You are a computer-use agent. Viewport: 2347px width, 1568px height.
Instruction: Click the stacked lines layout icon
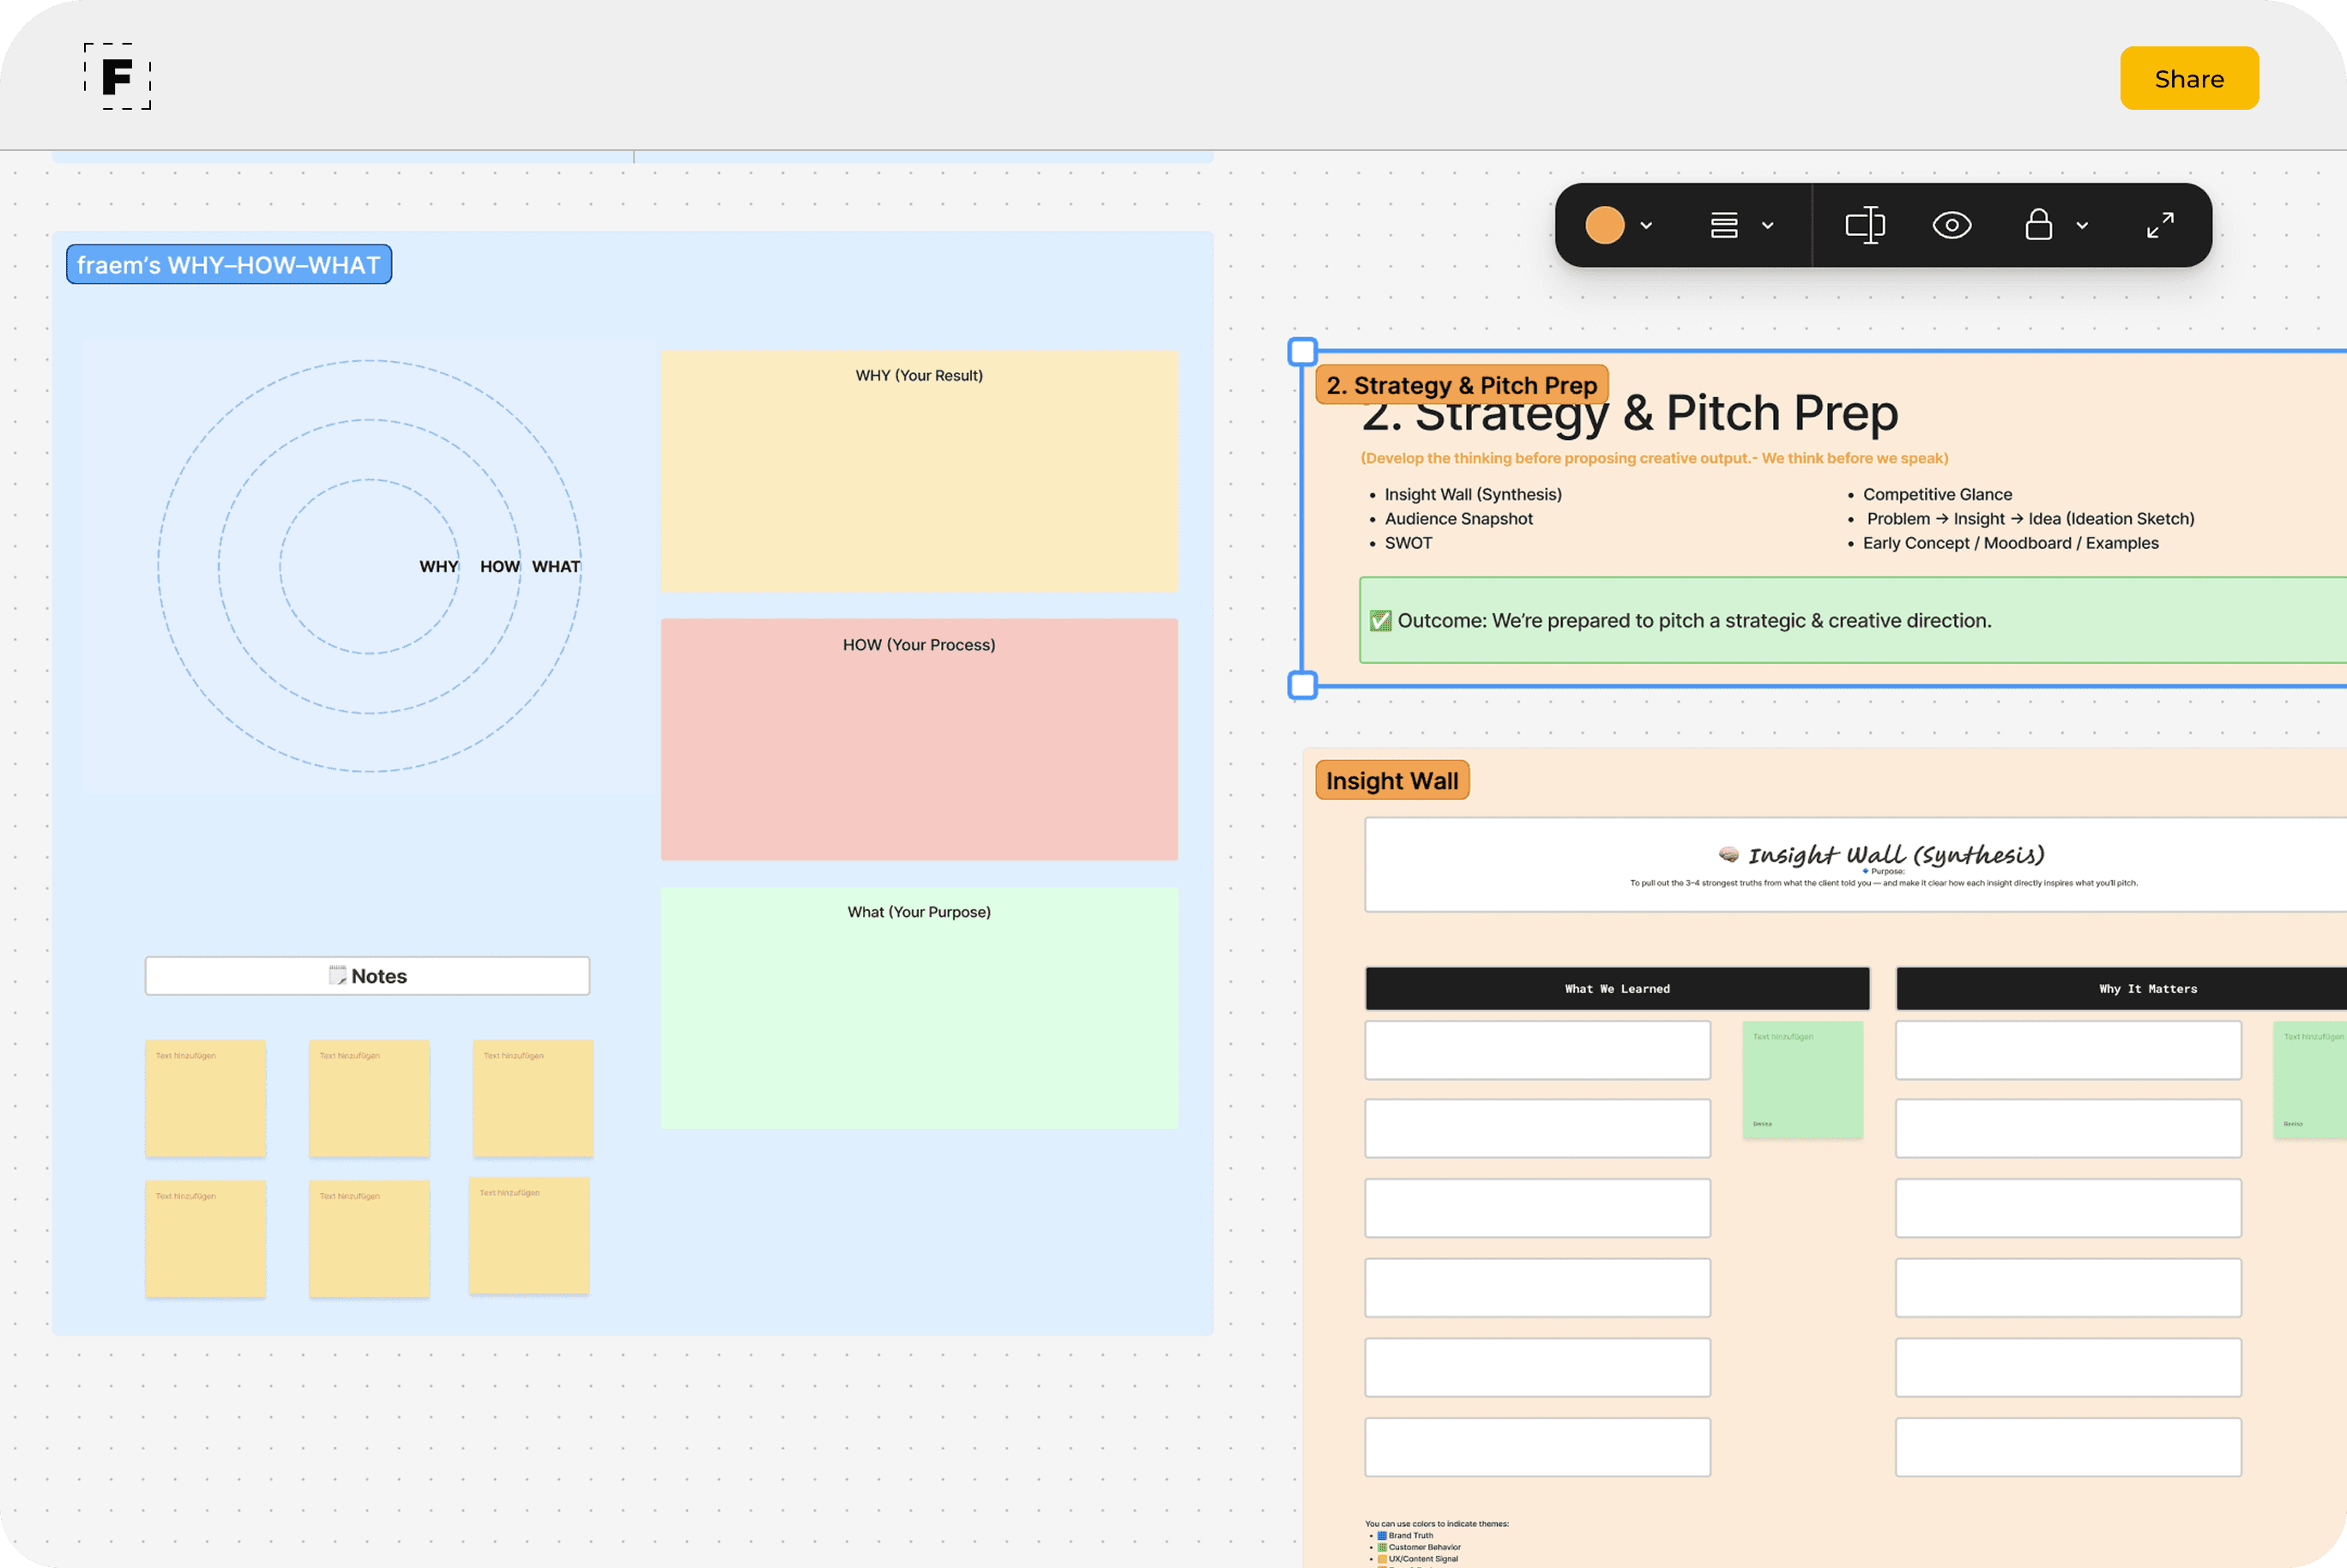pos(1723,225)
